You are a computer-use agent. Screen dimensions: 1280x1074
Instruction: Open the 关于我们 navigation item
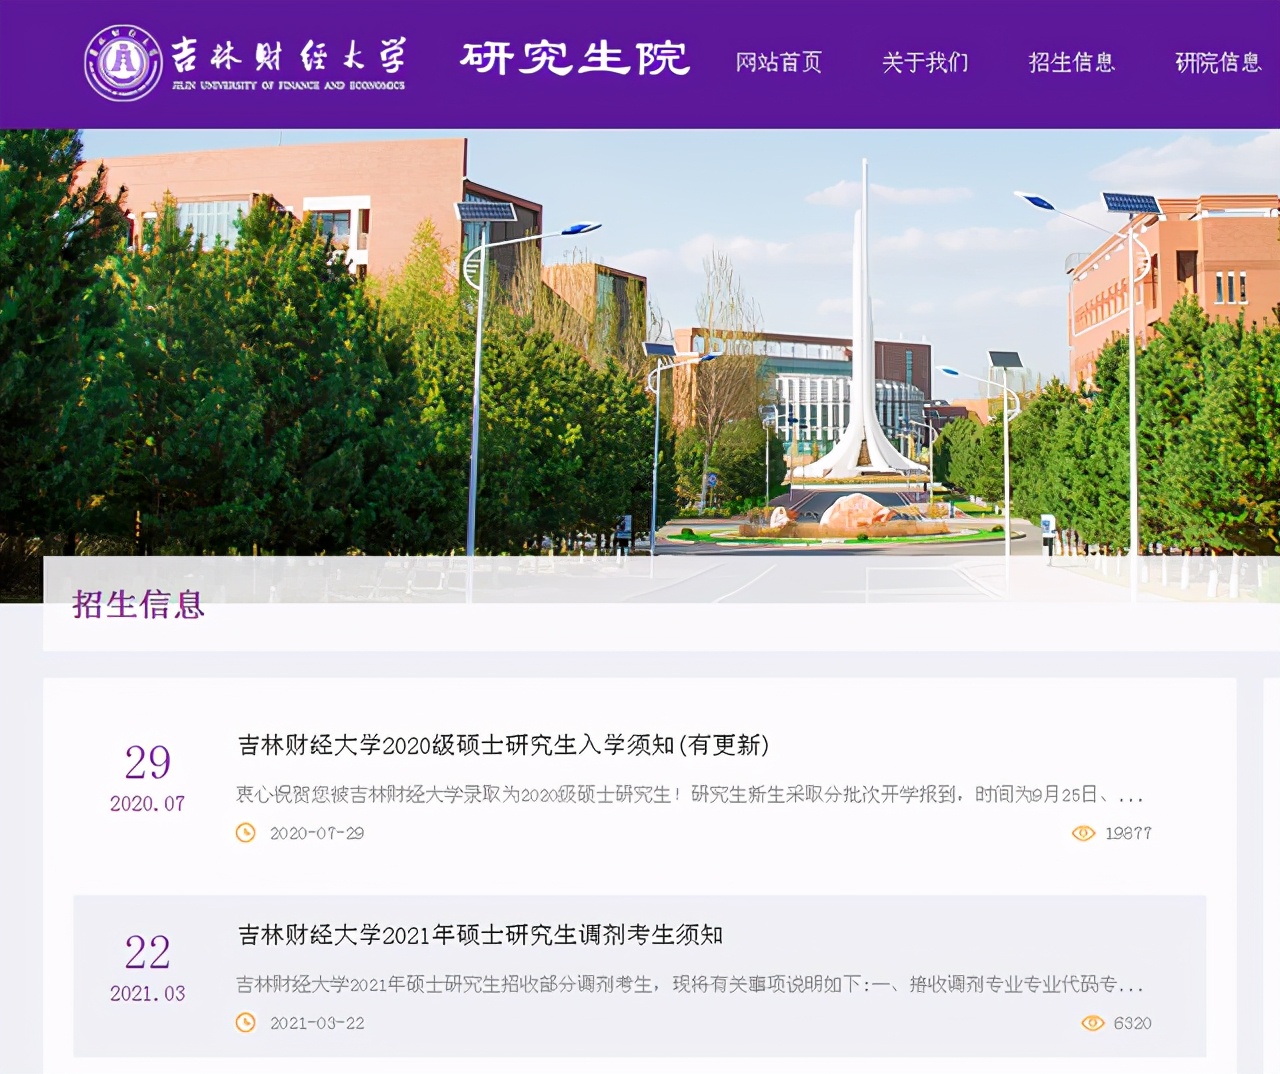(924, 62)
